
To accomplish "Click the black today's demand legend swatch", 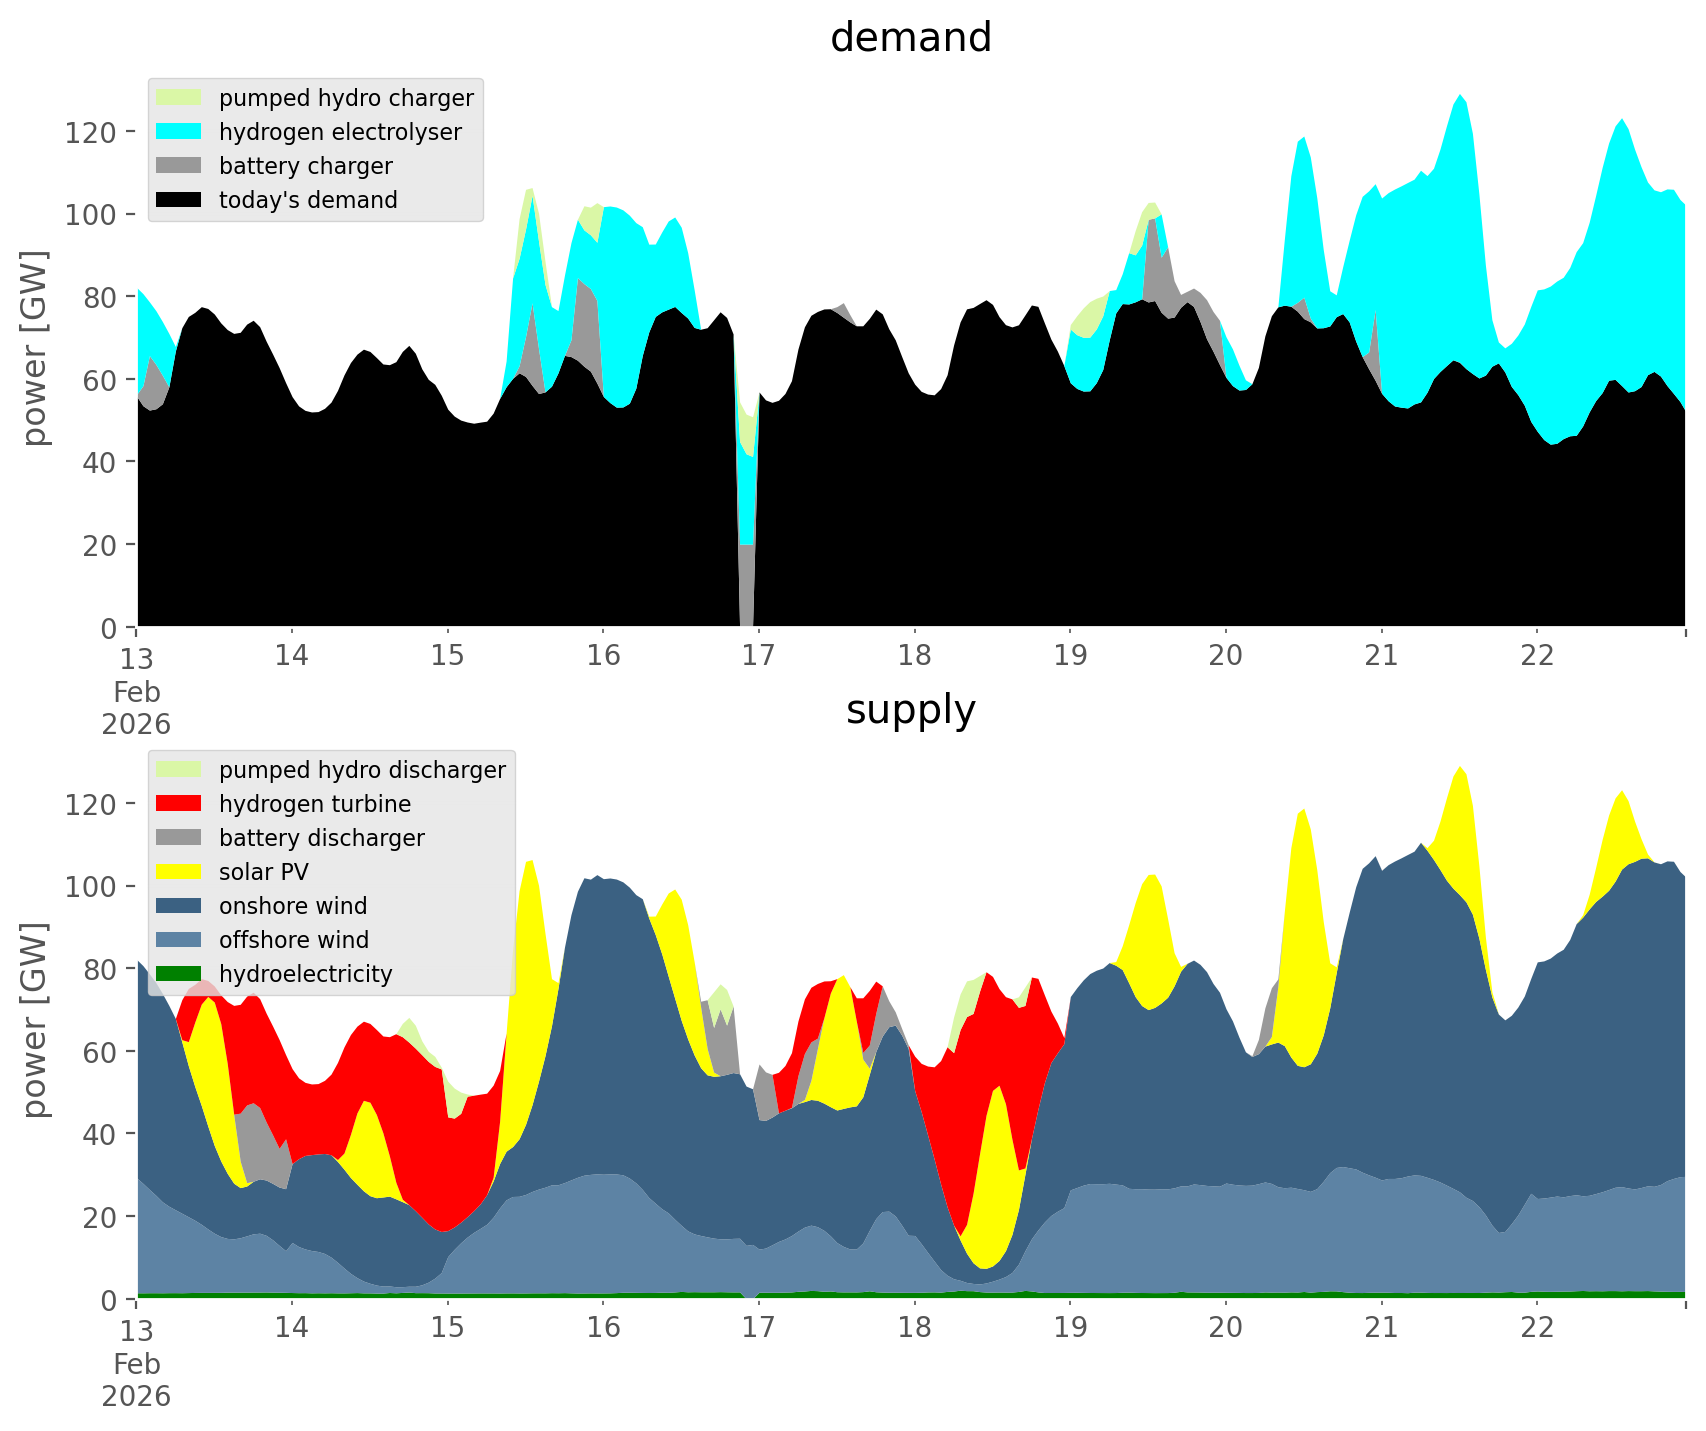I will 179,200.
